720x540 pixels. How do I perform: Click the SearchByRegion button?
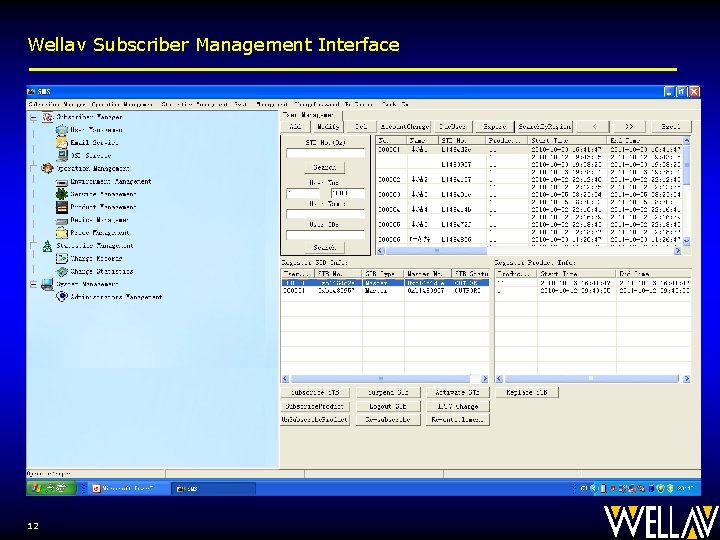(544, 126)
